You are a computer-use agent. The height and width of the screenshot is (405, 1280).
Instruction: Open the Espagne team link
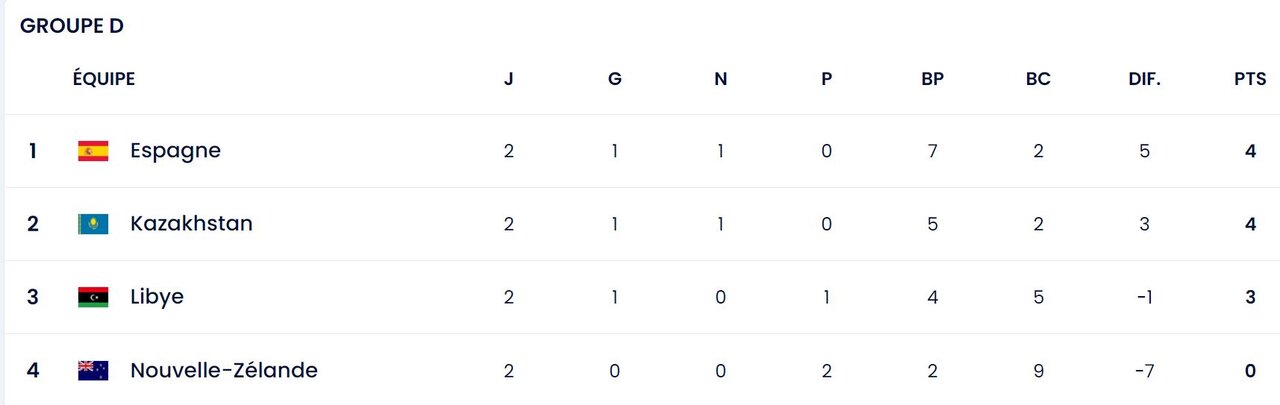(175, 151)
